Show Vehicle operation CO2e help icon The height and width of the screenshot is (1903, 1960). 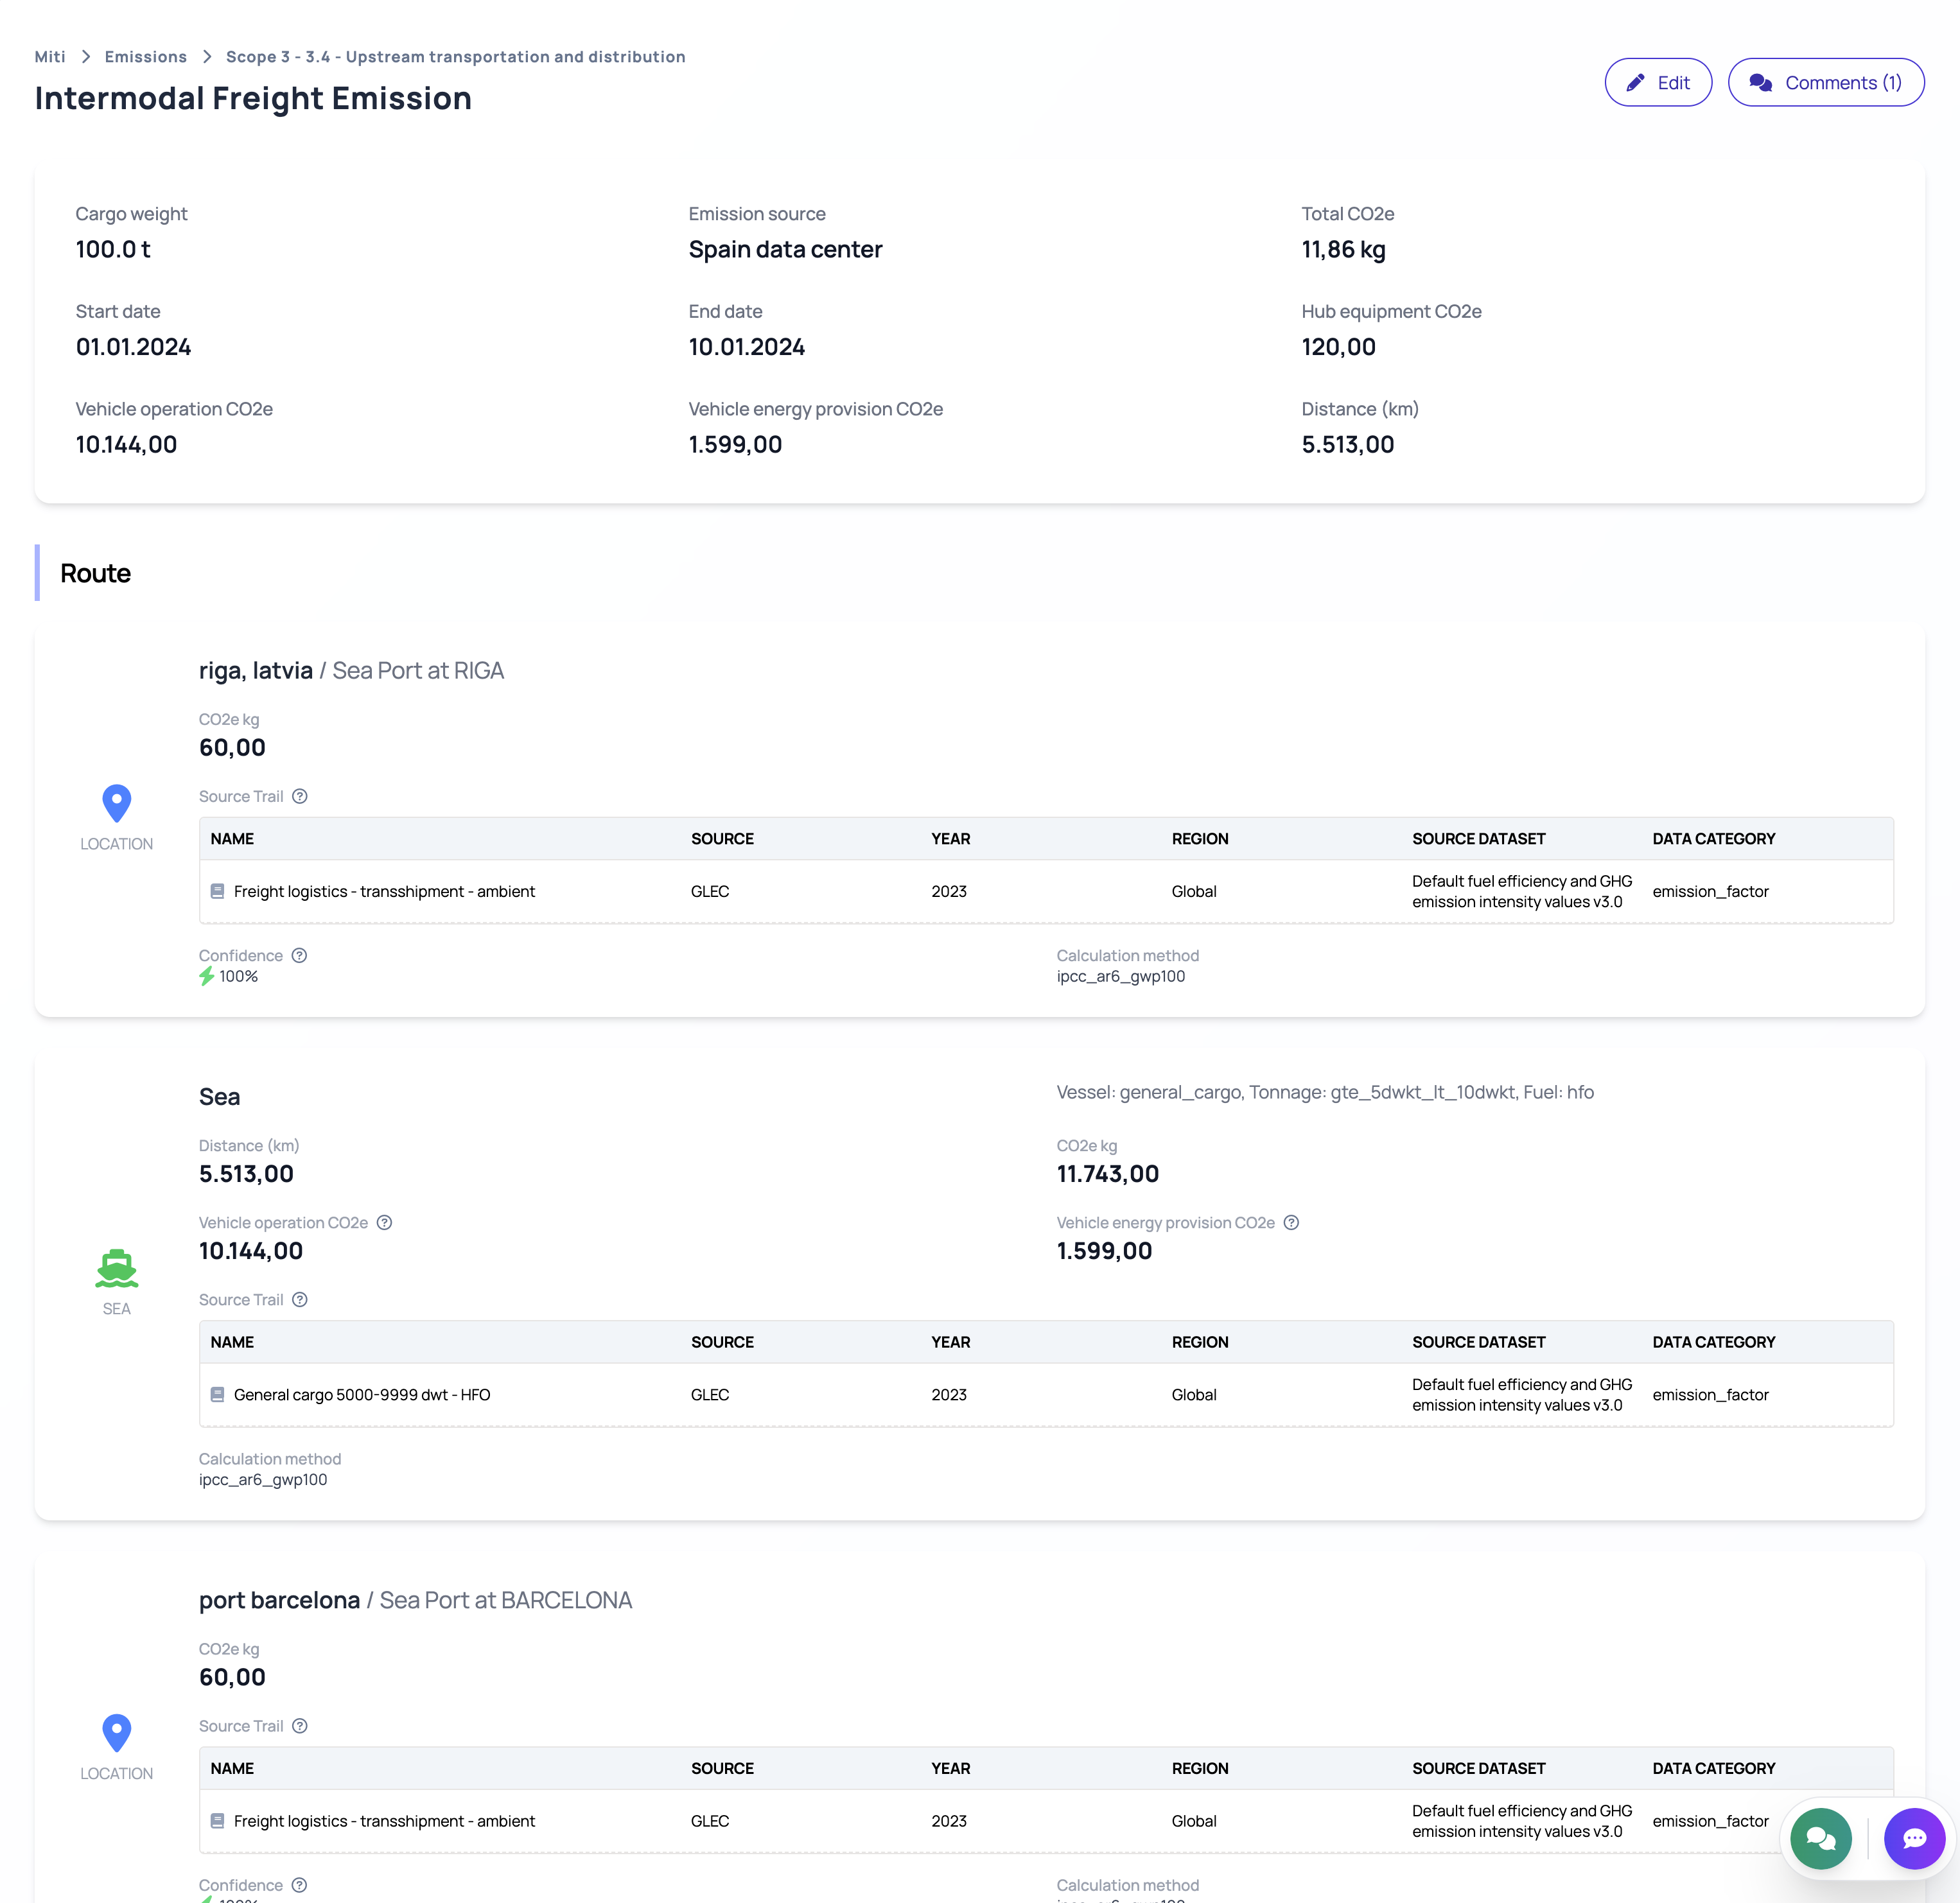click(384, 1223)
